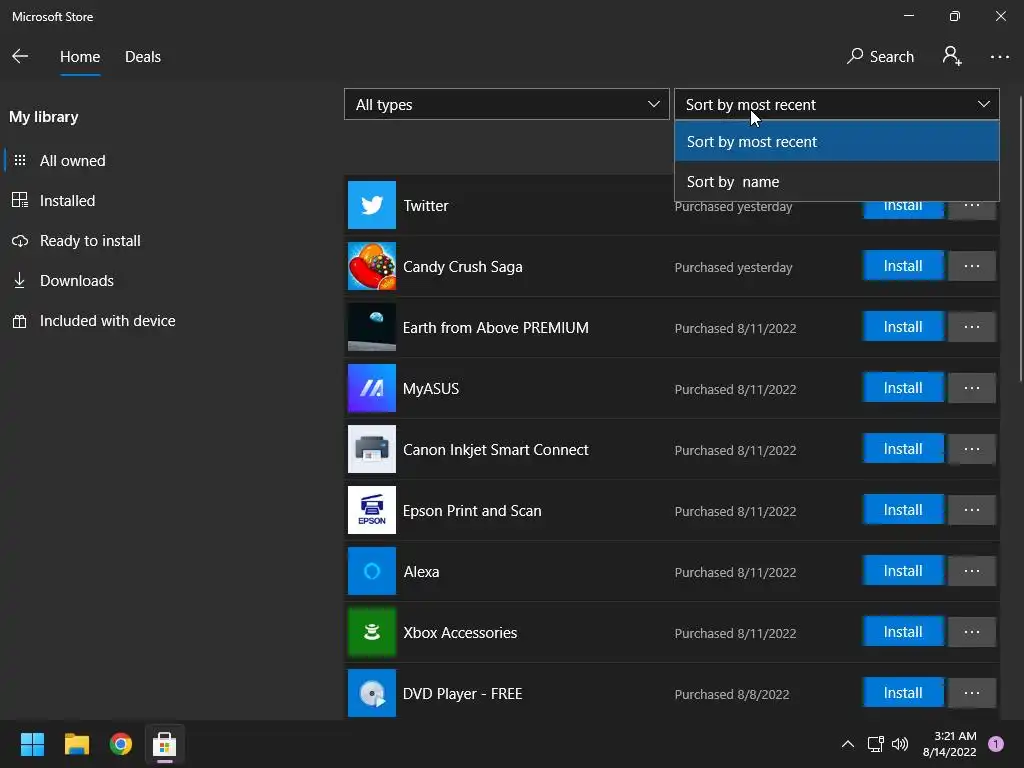Click the Alexa app icon
Viewport: 1024px width, 768px height.
(372, 571)
